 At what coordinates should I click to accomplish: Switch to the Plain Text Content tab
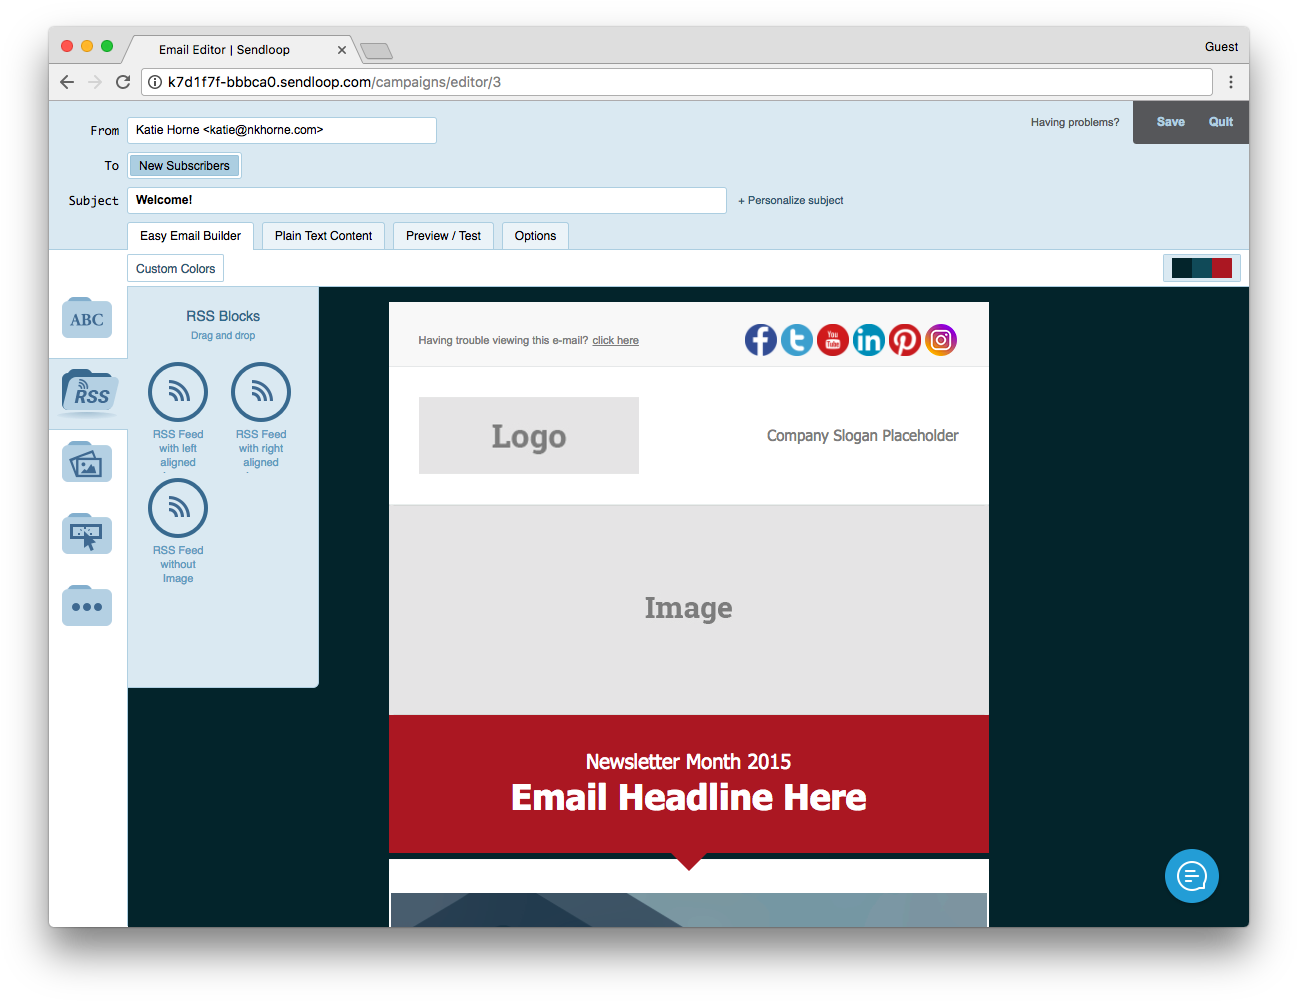tap(322, 235)
